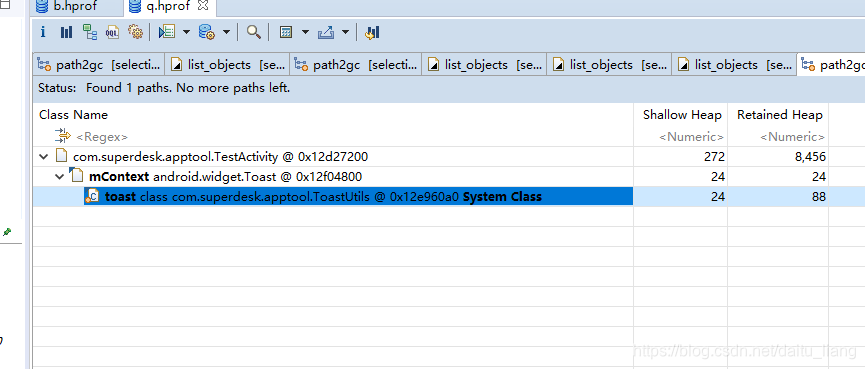Image resolution: width=865 pixels, height=369 pixels.
Task: Open the fourth list_objects results tab
Action: 734,65
